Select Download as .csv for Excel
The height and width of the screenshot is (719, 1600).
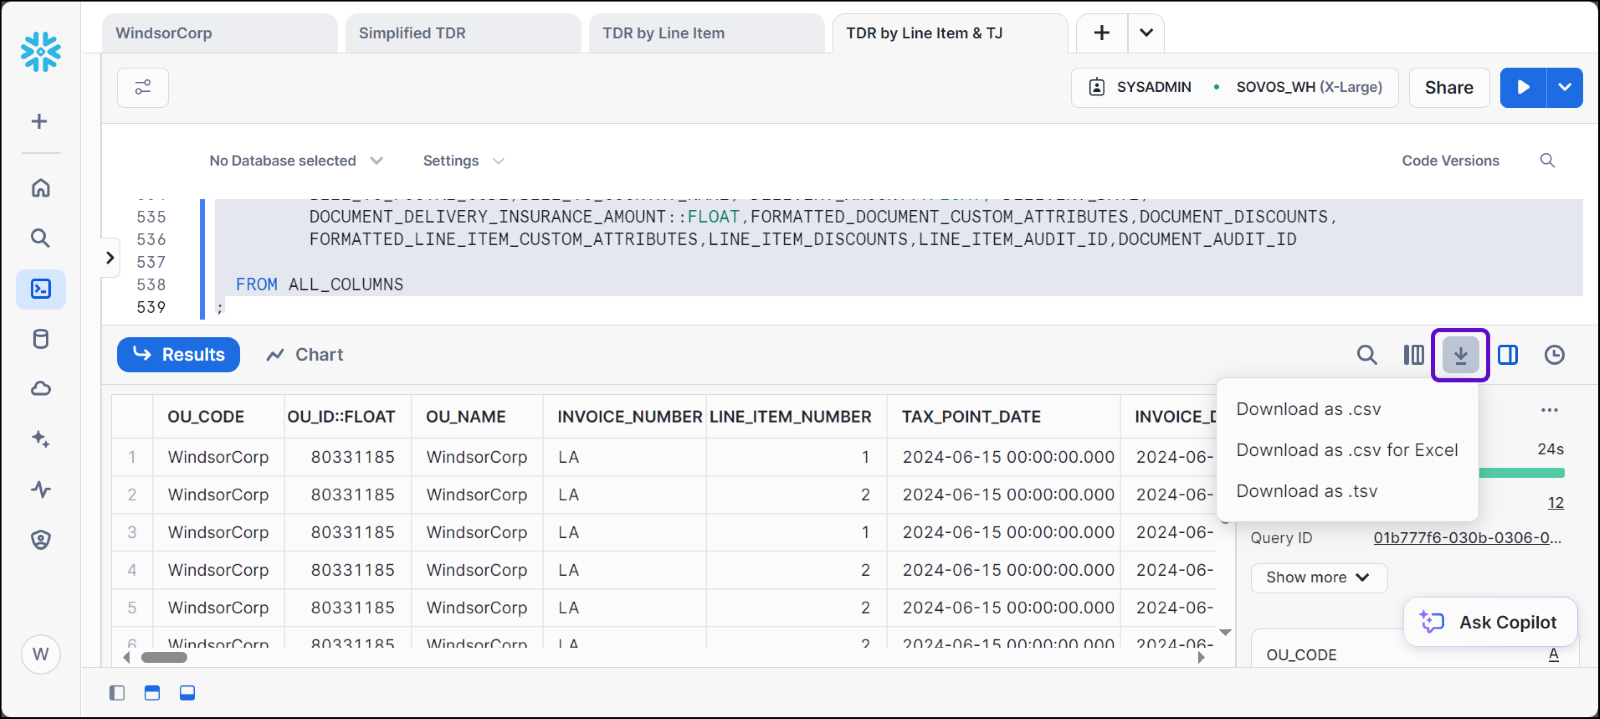click(1346, 450)
